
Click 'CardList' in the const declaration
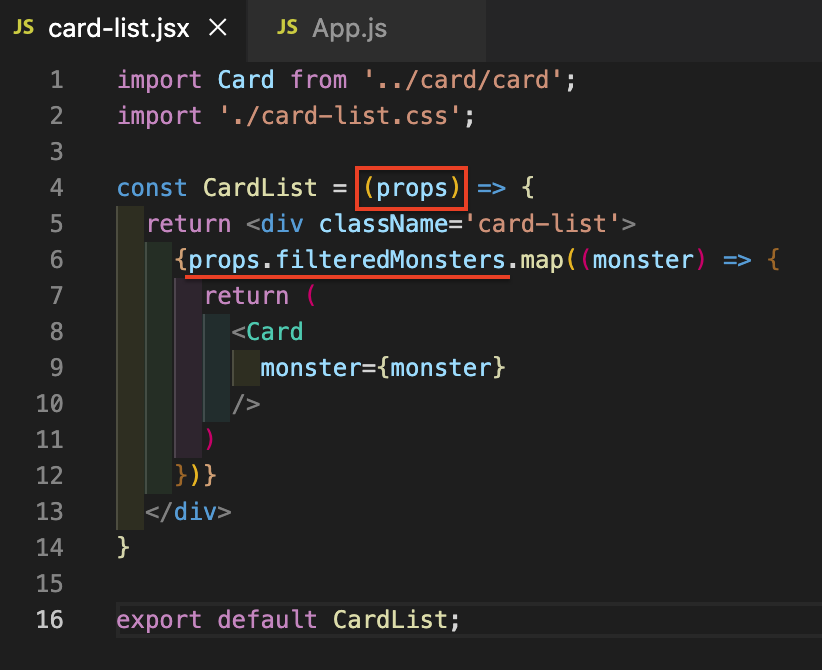click(260, 188)
